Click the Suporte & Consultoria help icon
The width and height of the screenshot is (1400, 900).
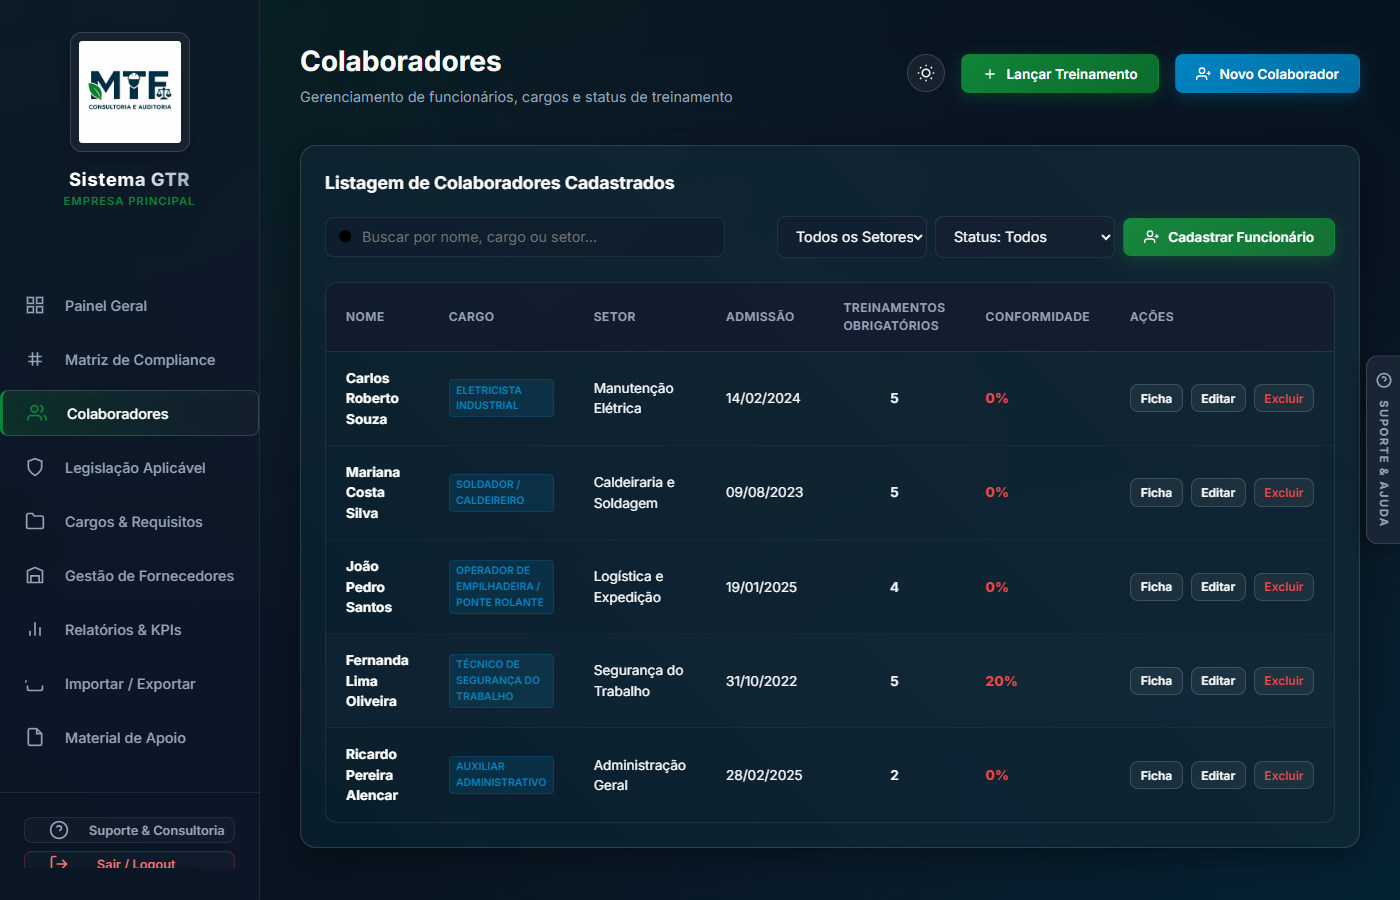click(x=59, y=830)
